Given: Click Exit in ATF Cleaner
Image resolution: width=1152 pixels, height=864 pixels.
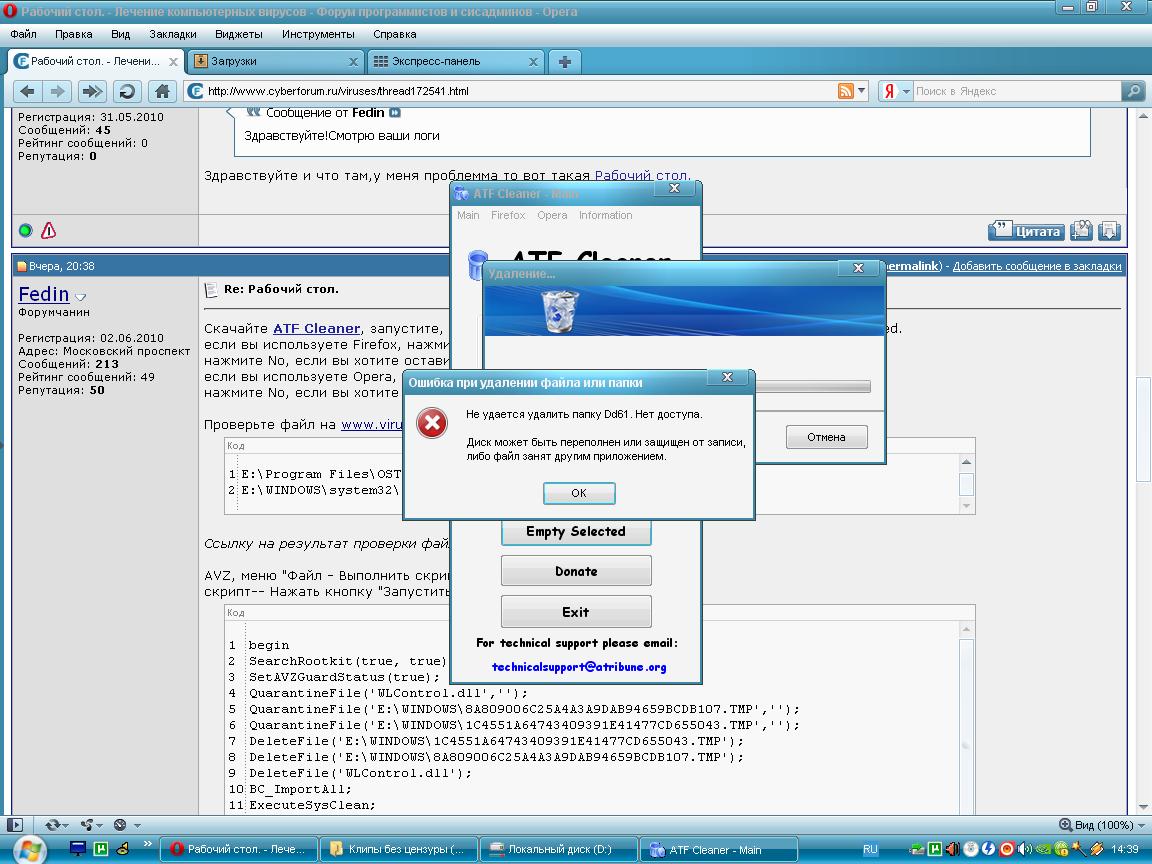Looking at the screenshot, I should pyautogui.click(x=576, y=611).
